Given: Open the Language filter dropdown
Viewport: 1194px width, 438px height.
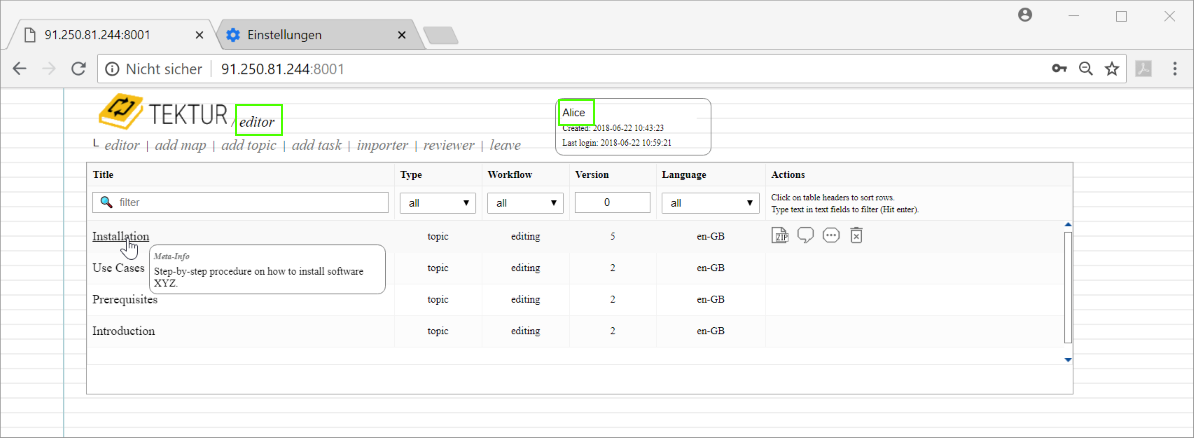Looking at the screenshot, I should [x=710, y=203].
